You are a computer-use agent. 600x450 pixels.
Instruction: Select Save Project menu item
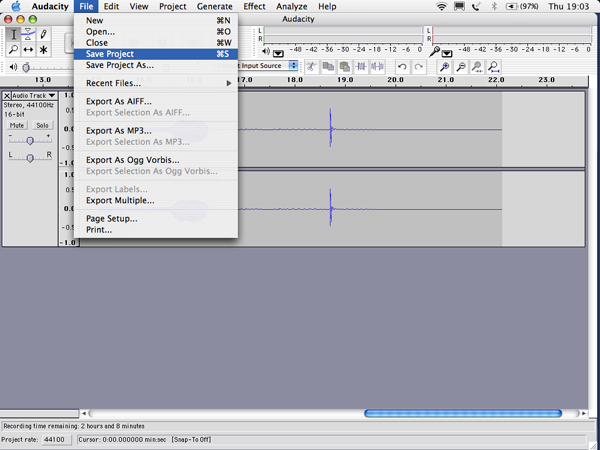tap(156, 54)
